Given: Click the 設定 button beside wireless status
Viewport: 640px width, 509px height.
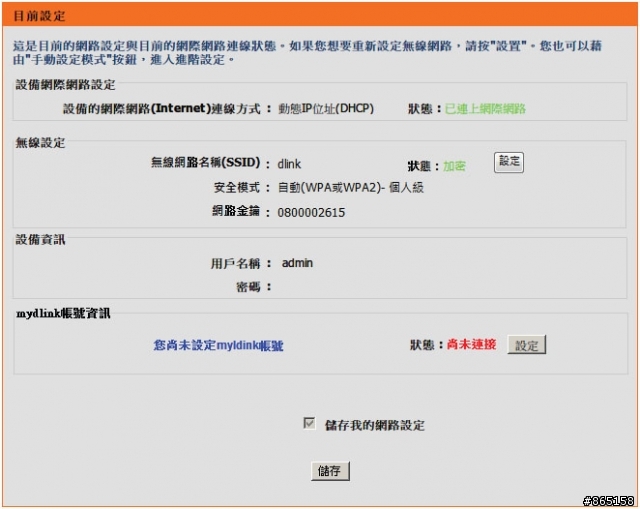Looking at the screenshot, I should click(509, 162).
